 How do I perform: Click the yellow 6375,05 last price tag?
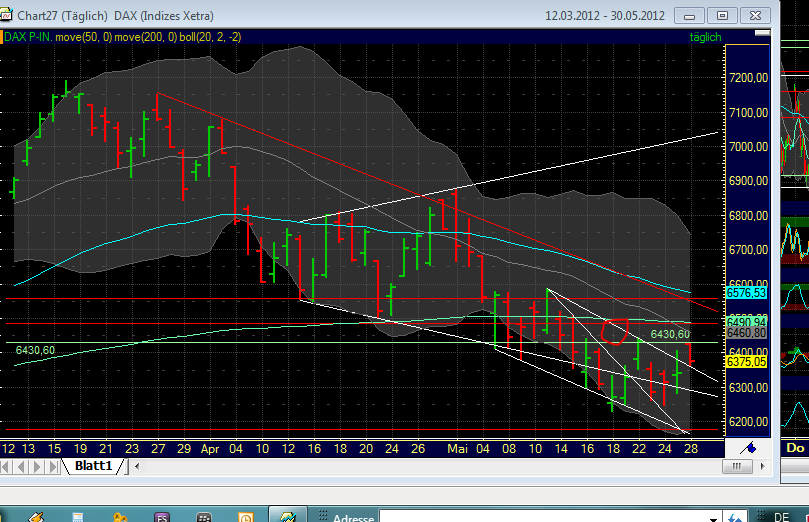click(x=746, y=362)
